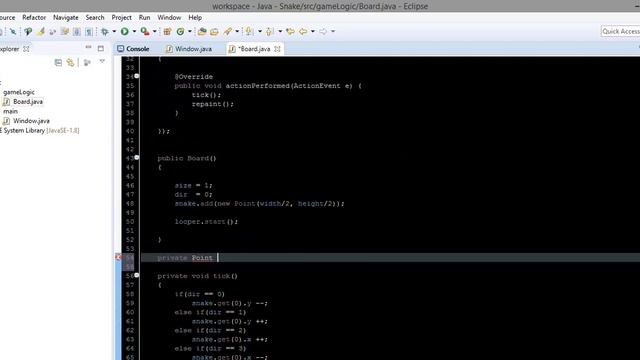Screen dimensions: 640x360
Task: Open the Back history dropdown arrow
Action: tap(313, 31)
